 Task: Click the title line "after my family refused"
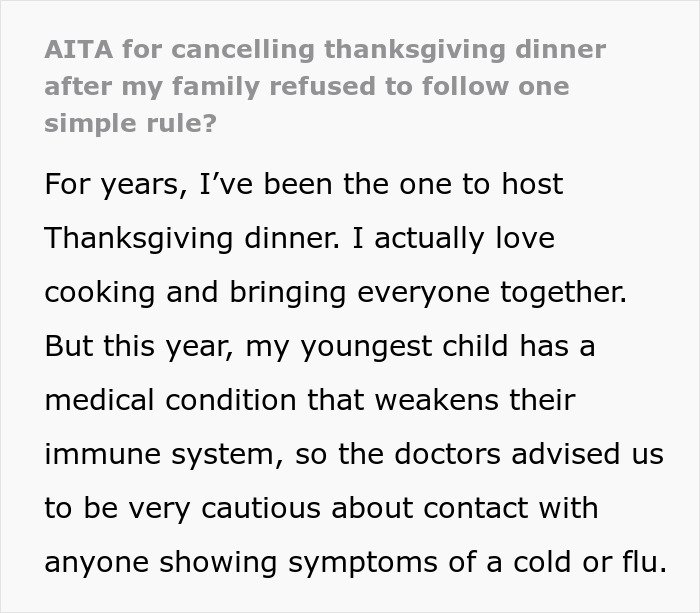201,86
